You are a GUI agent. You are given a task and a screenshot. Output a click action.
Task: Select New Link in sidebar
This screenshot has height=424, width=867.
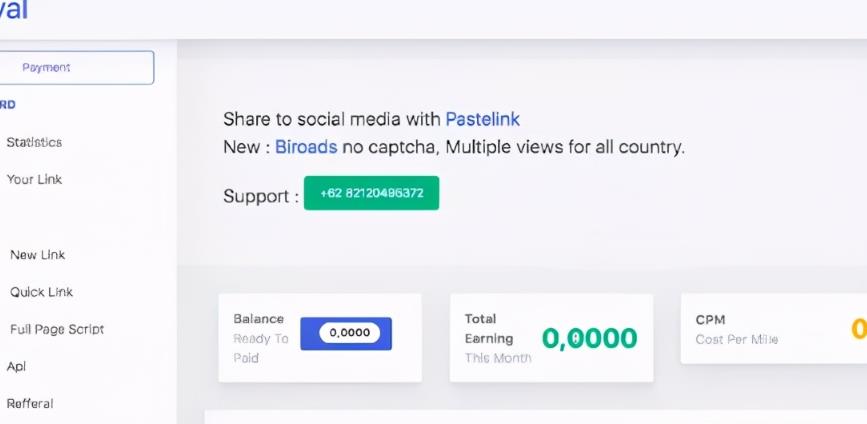37,255
